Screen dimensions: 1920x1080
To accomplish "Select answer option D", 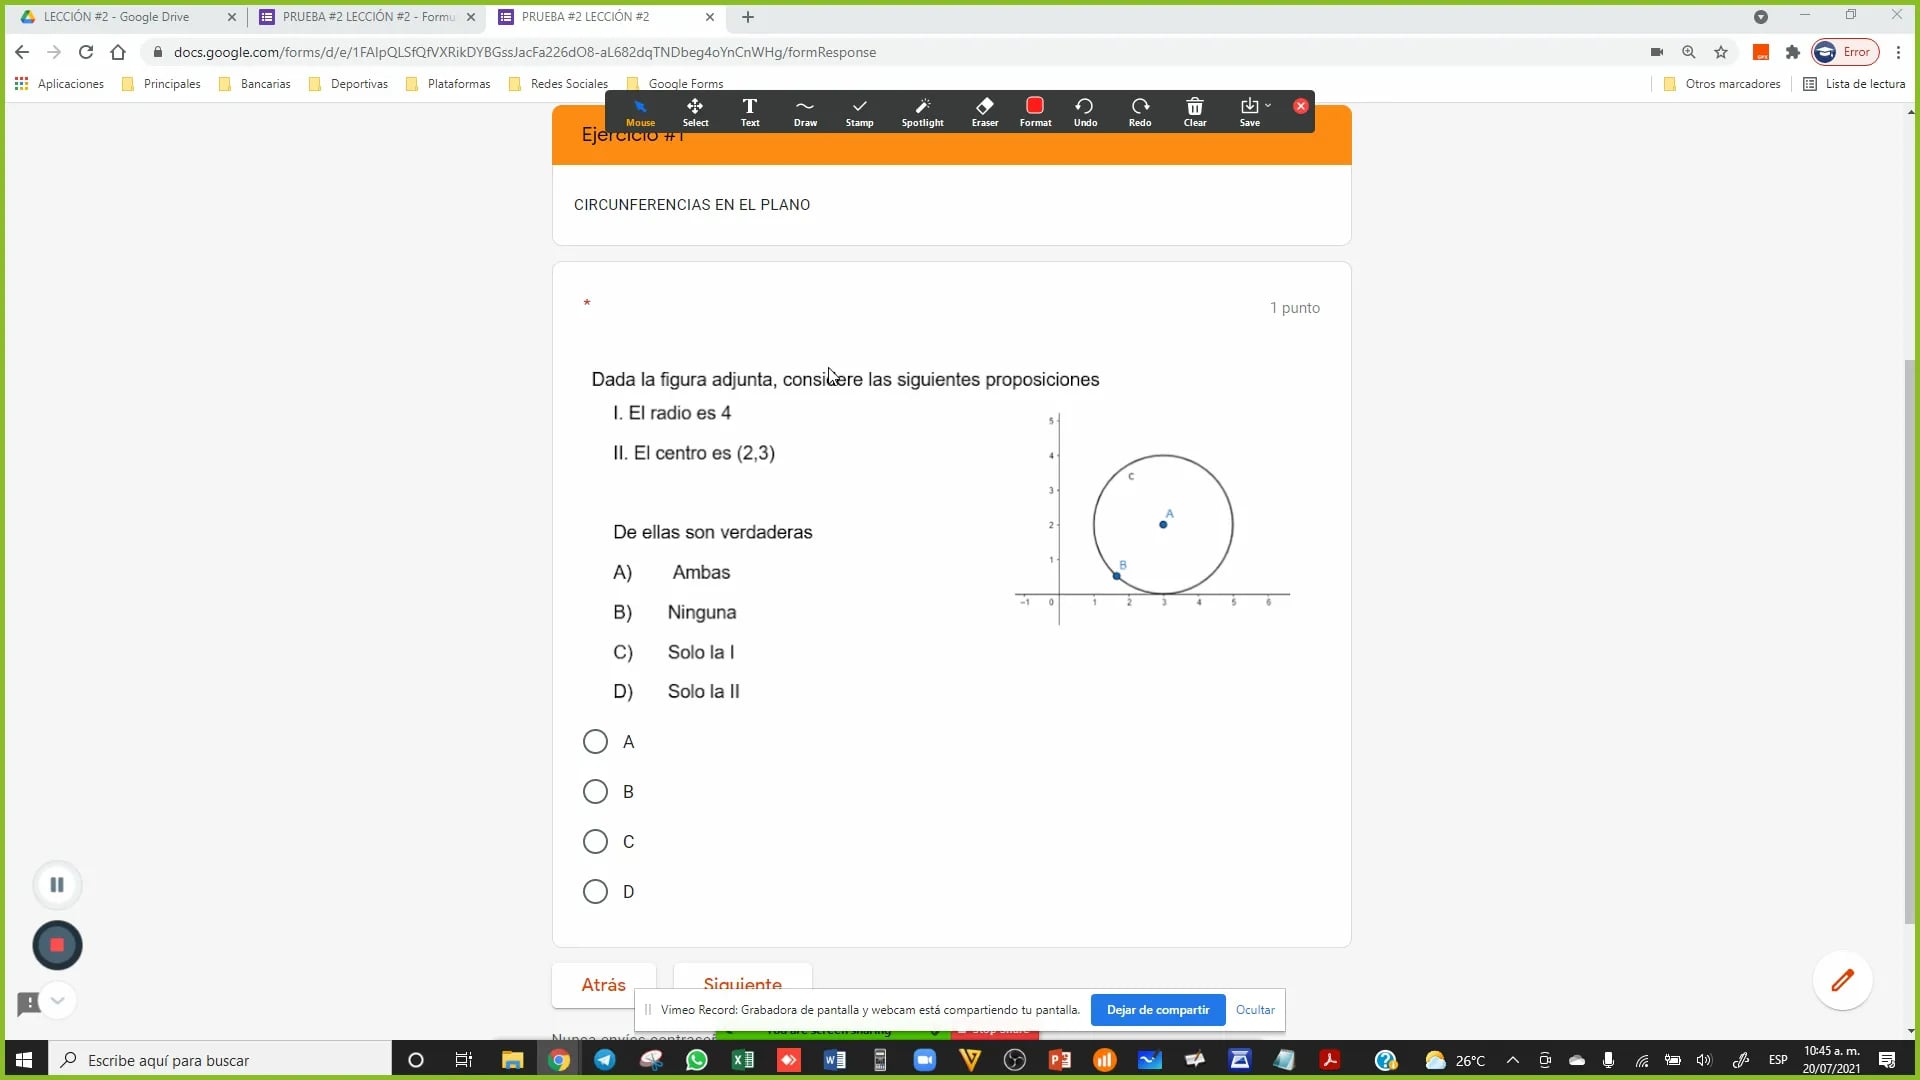I will (594, 891).
